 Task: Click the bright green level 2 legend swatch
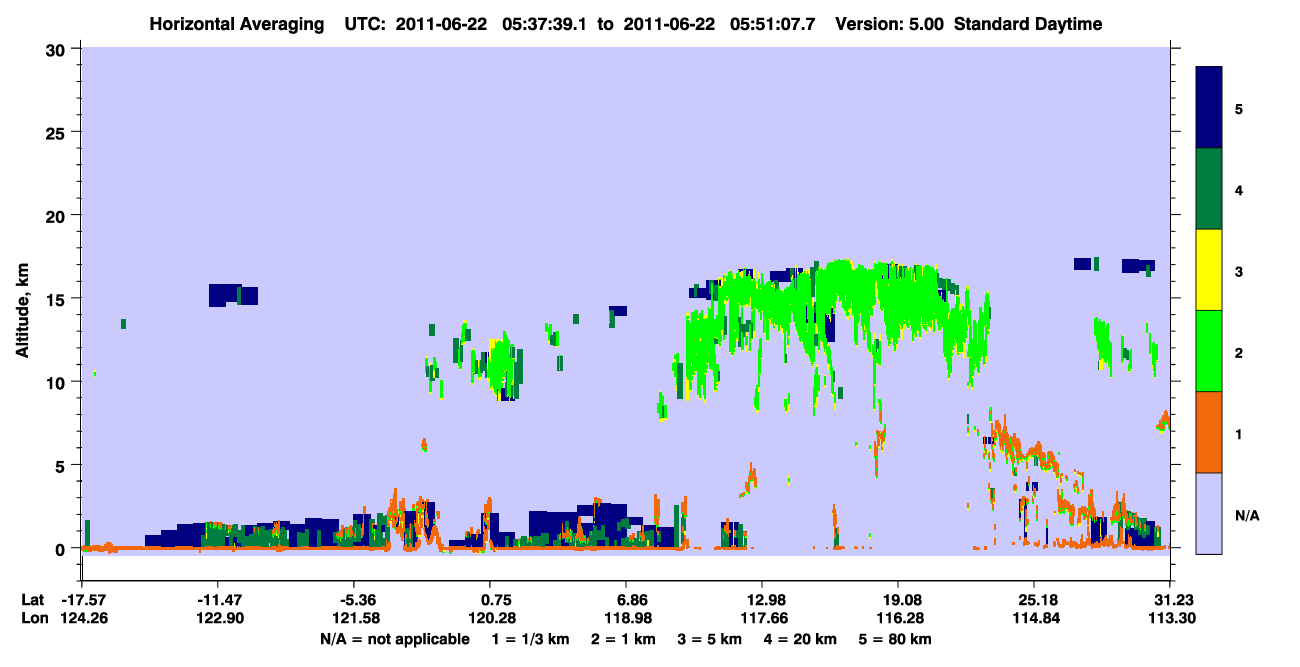coord(1209,351)
